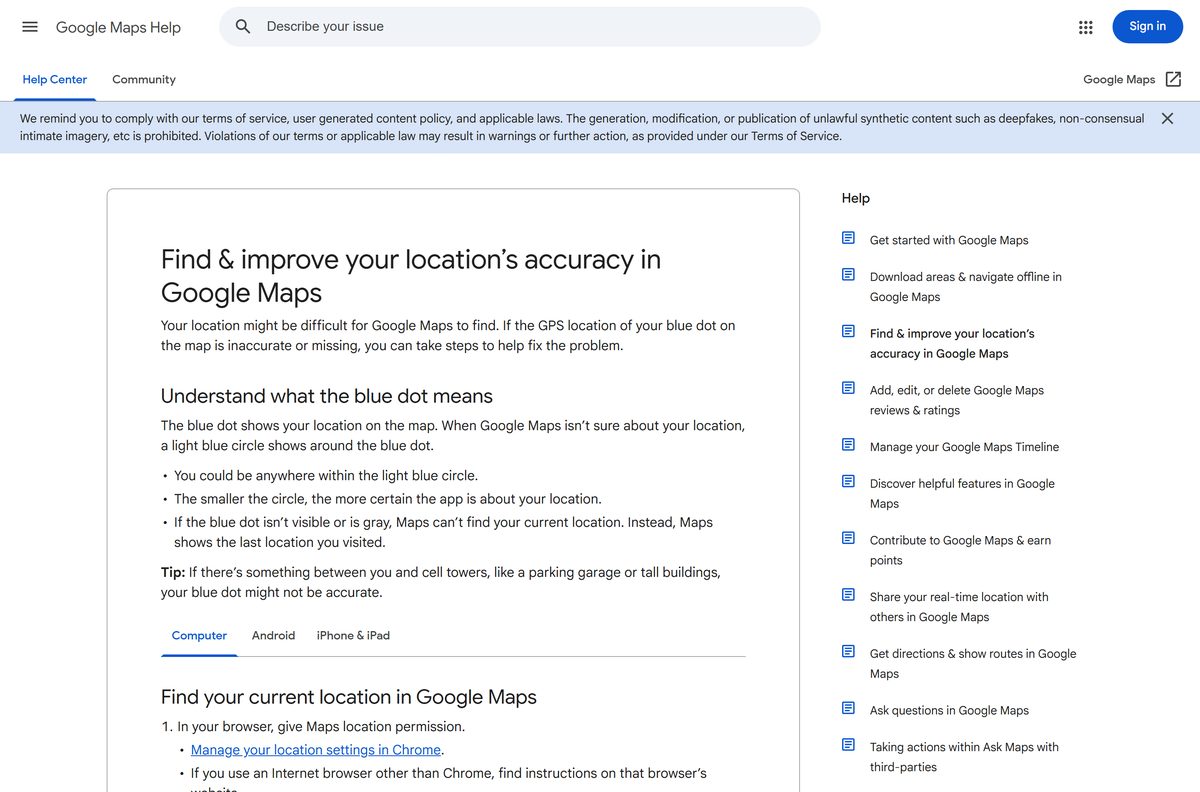Switch to the Community tab

(x=144, y=80)
